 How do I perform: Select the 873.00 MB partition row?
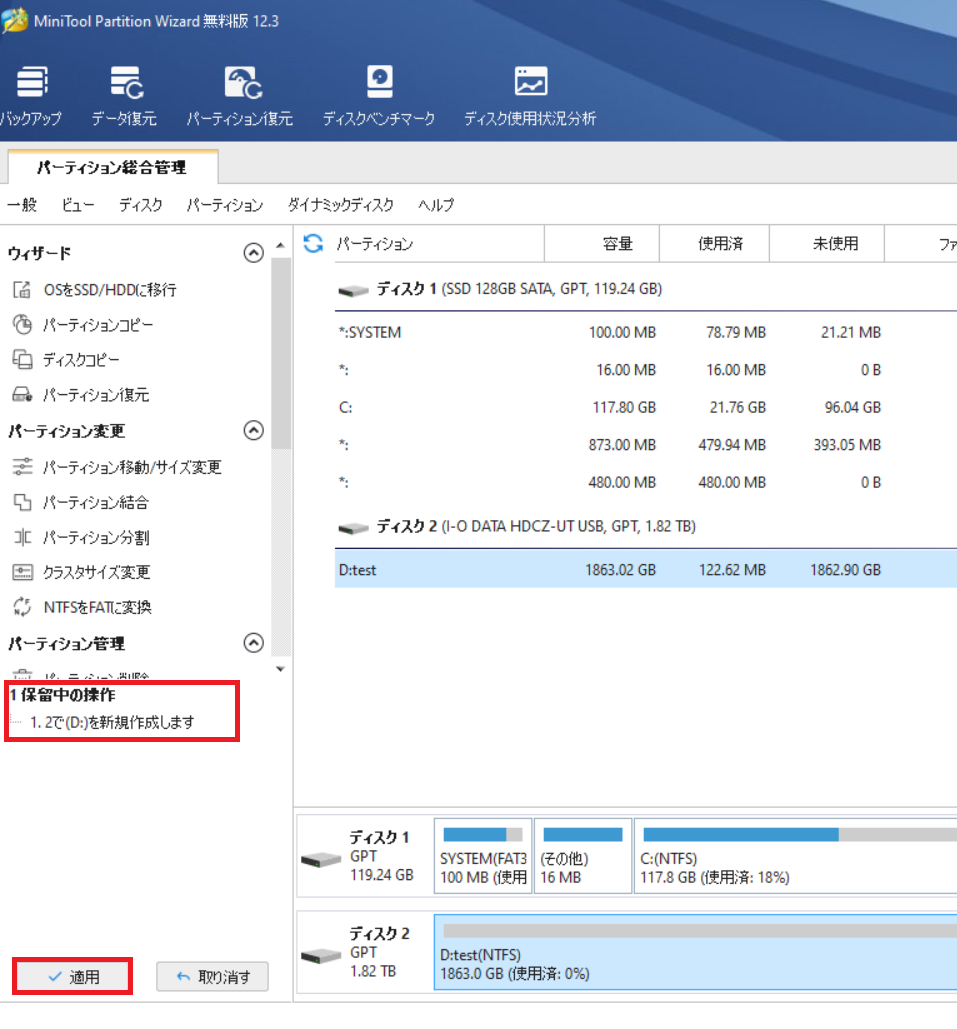click(646, 444)
